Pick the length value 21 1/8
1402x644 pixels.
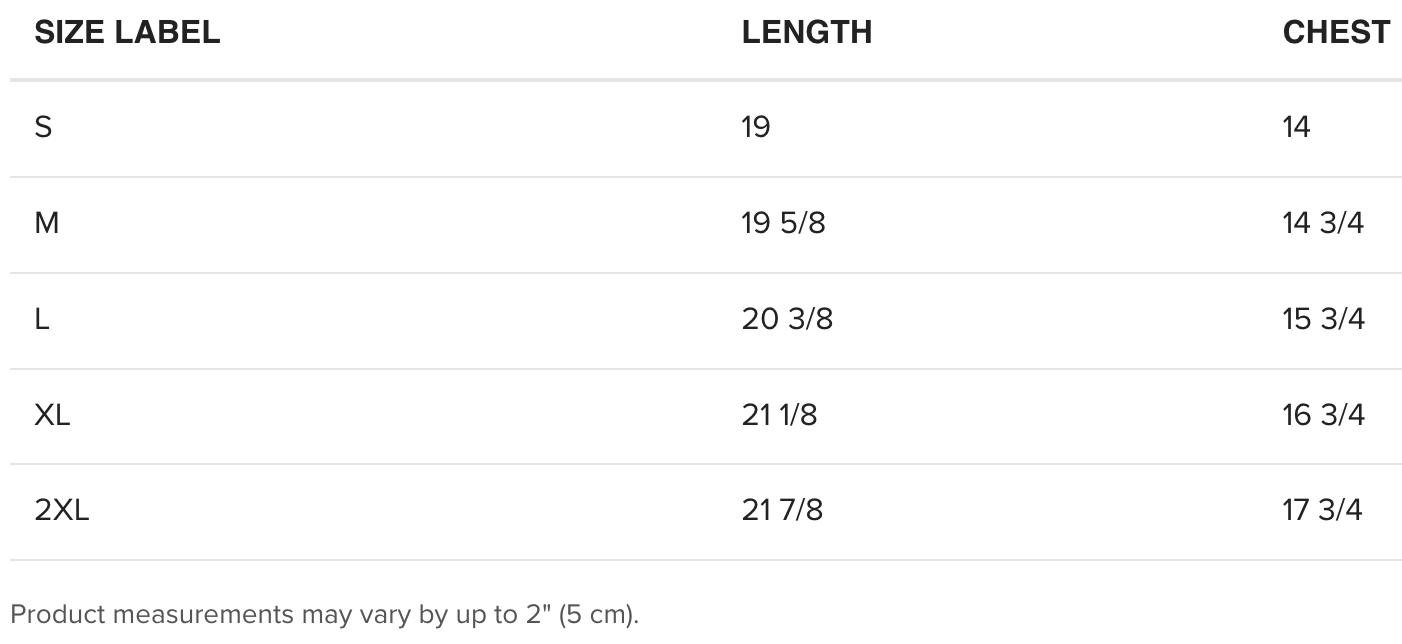tap(779, 415)
